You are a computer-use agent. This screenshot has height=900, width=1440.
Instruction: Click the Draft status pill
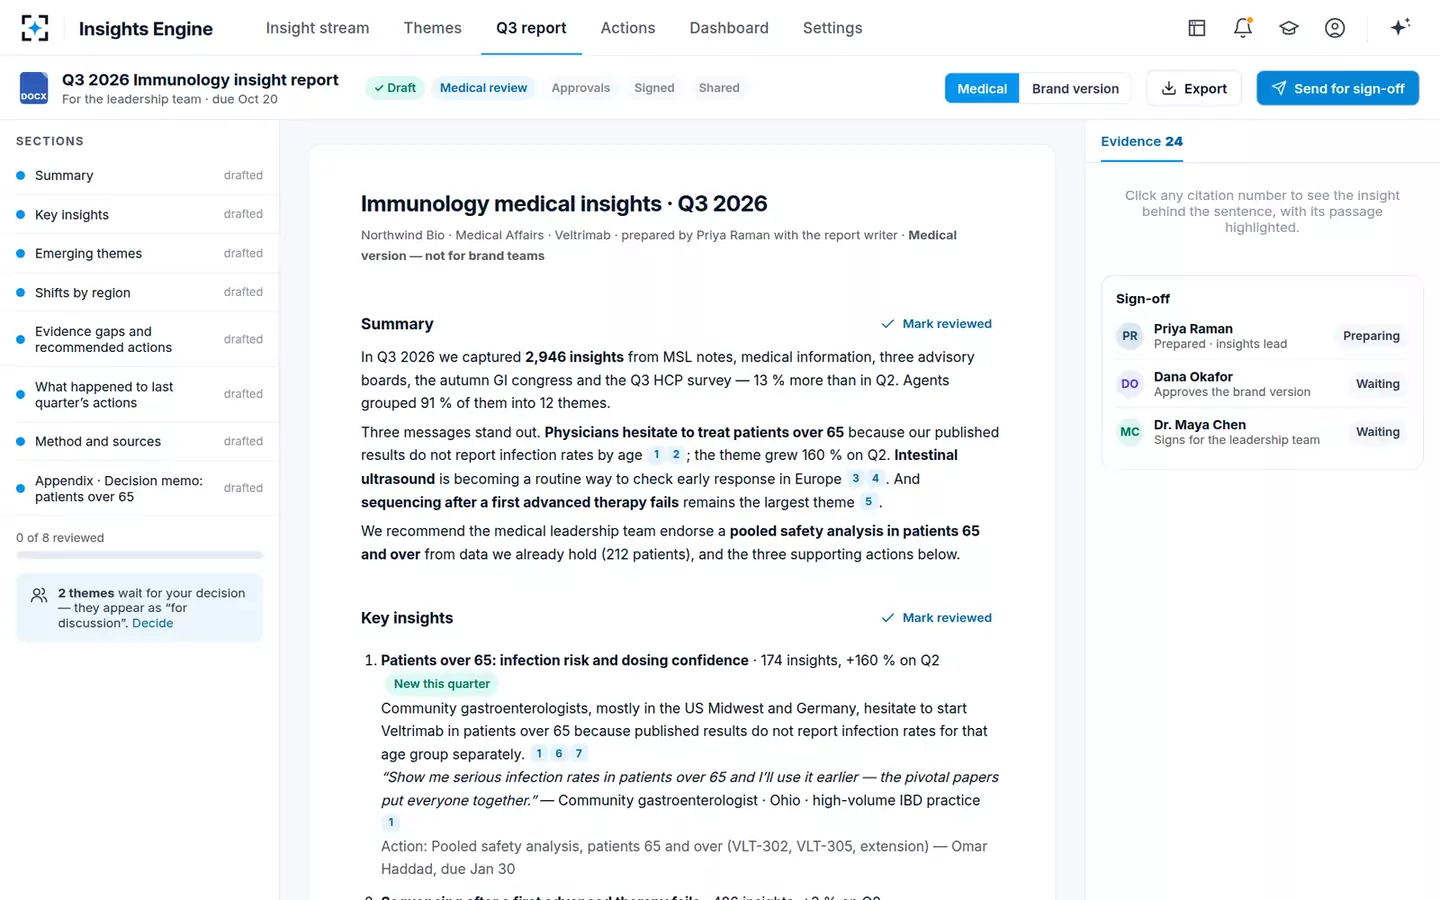point(395,88)
